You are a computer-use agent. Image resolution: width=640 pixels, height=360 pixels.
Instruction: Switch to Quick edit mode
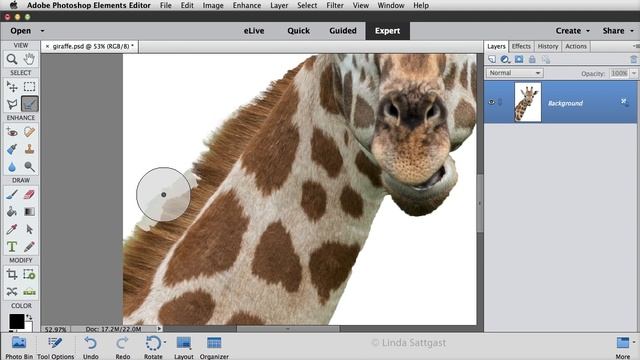click(x=298, y=31)
